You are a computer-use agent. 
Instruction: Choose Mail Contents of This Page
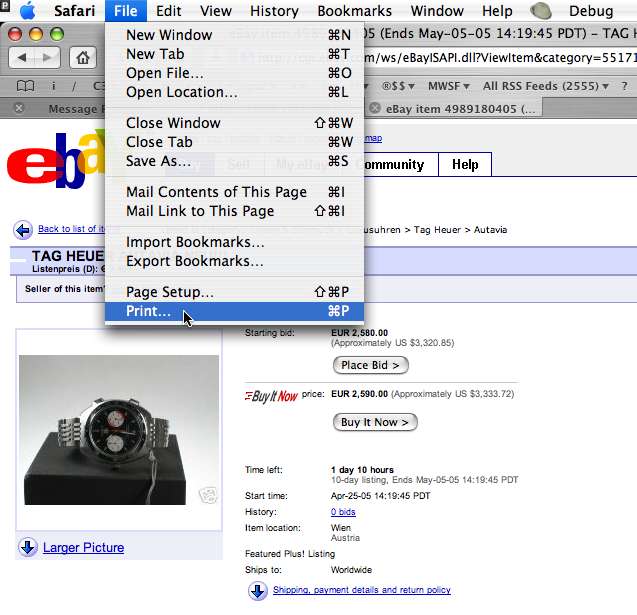234,192
